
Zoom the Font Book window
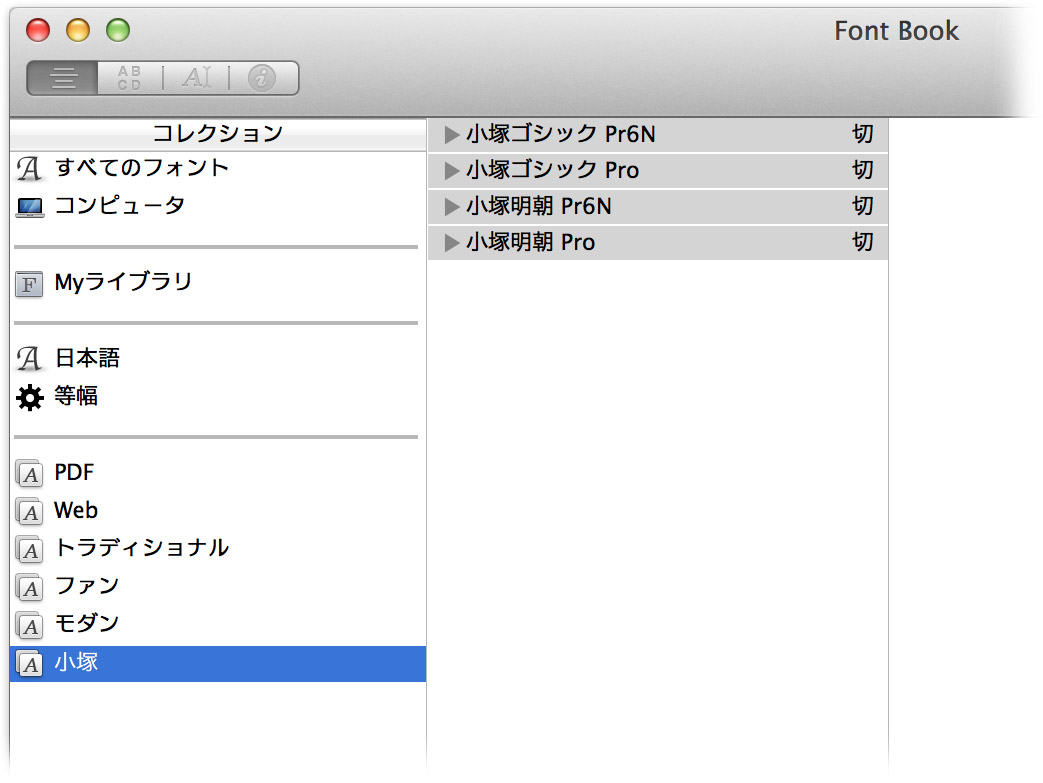[118, 30]
